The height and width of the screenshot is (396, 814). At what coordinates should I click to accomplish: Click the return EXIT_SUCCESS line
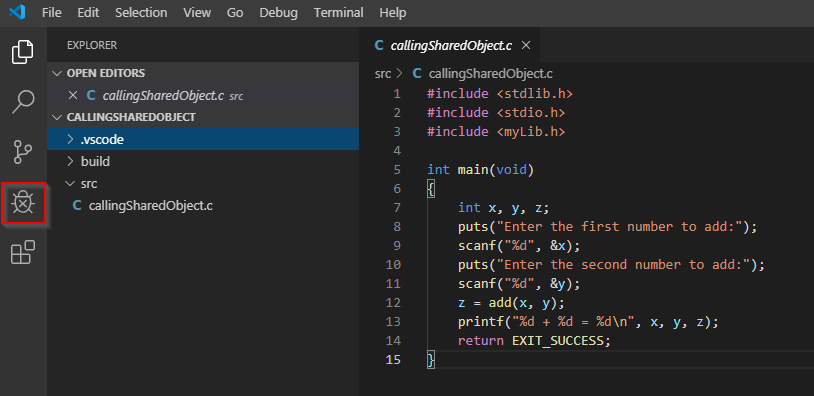[535, 341]
